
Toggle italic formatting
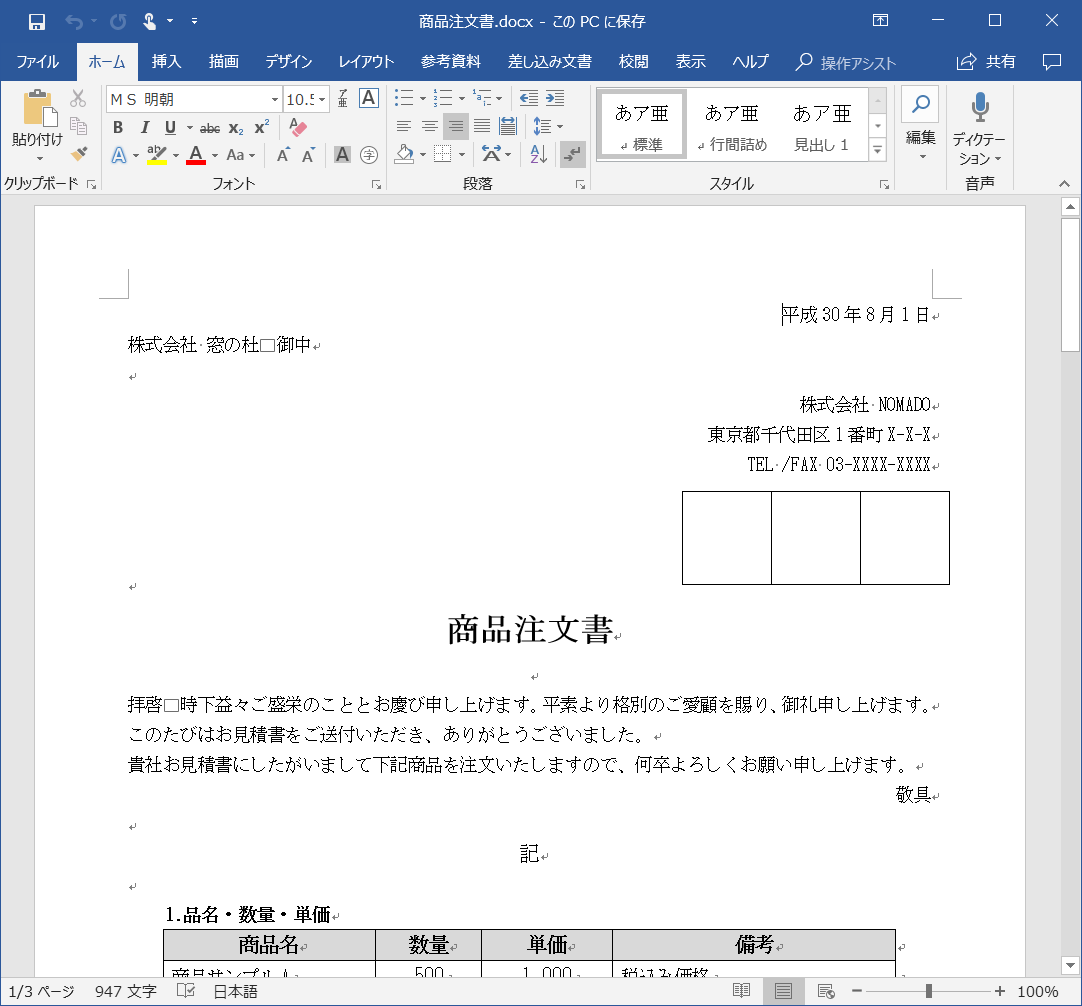point(142,127)
